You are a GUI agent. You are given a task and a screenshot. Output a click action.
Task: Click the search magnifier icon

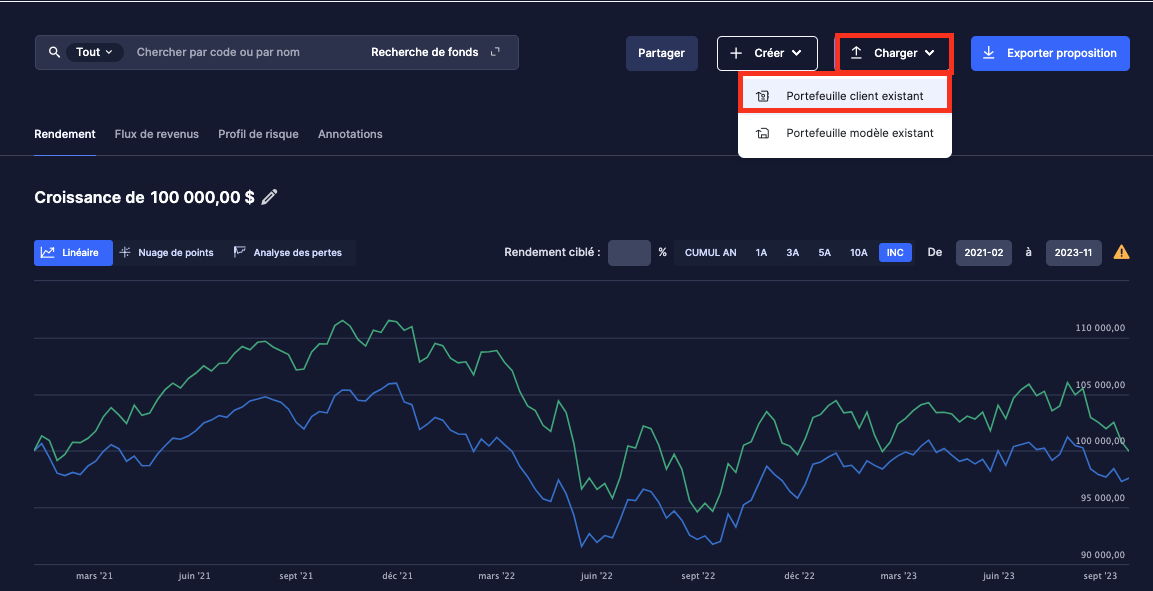coord(54,52)
